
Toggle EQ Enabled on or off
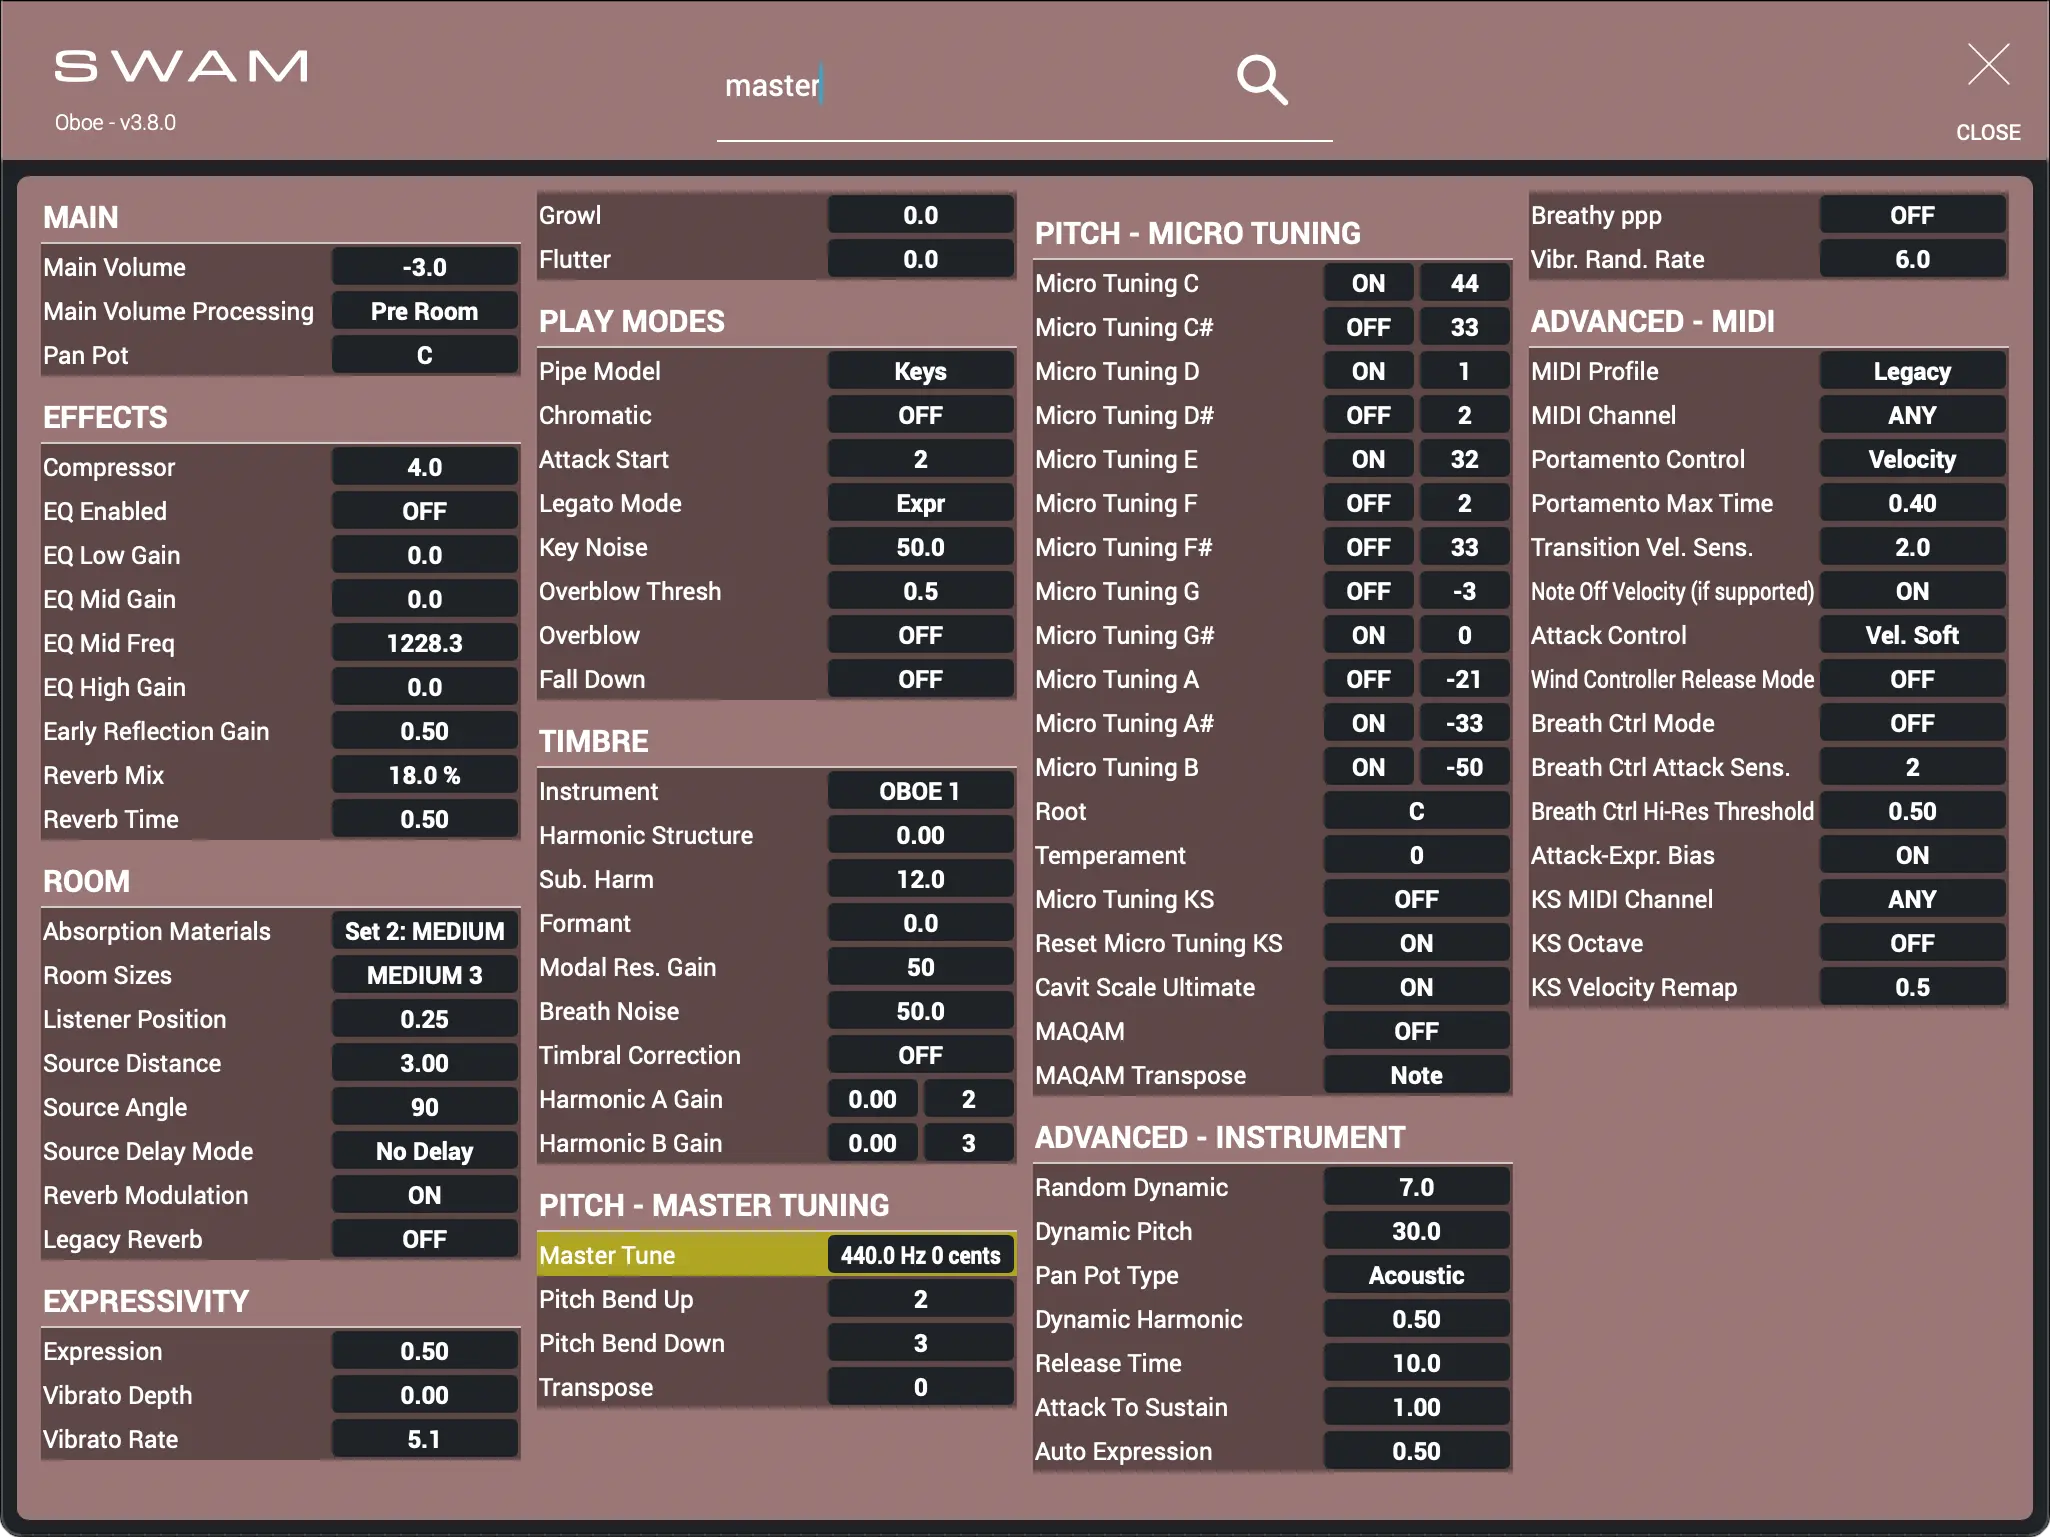click(424, 511)
